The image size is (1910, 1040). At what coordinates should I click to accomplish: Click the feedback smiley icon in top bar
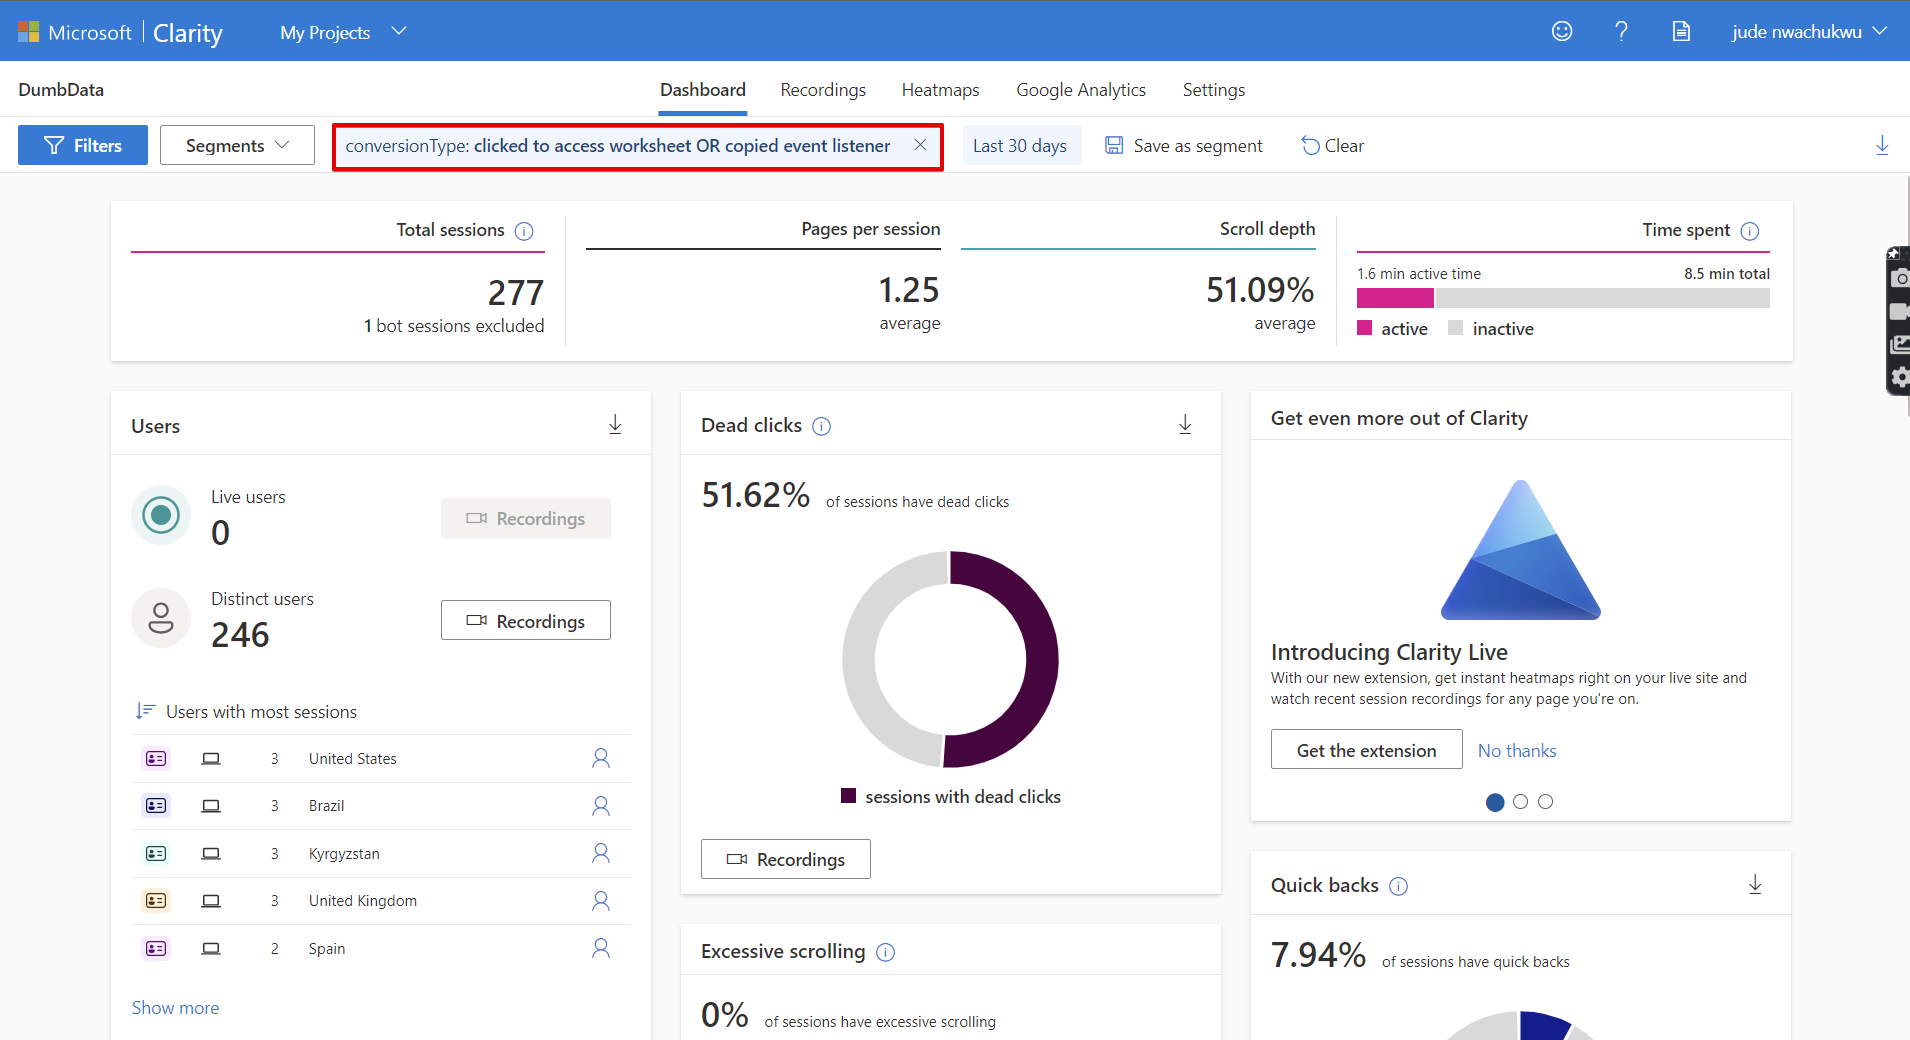(1561, 31)
